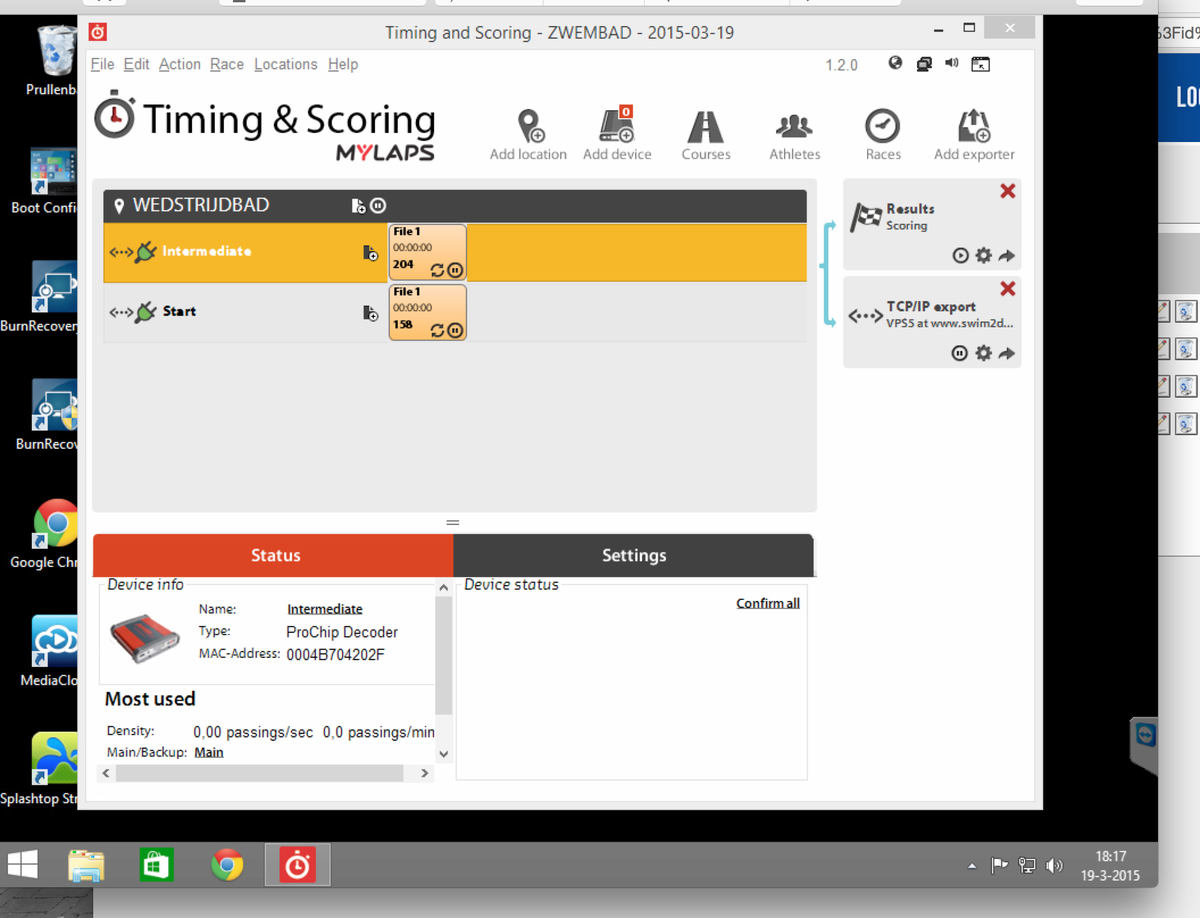
Task: Show hidden tray icons arrow
Action: coord(971,866)
